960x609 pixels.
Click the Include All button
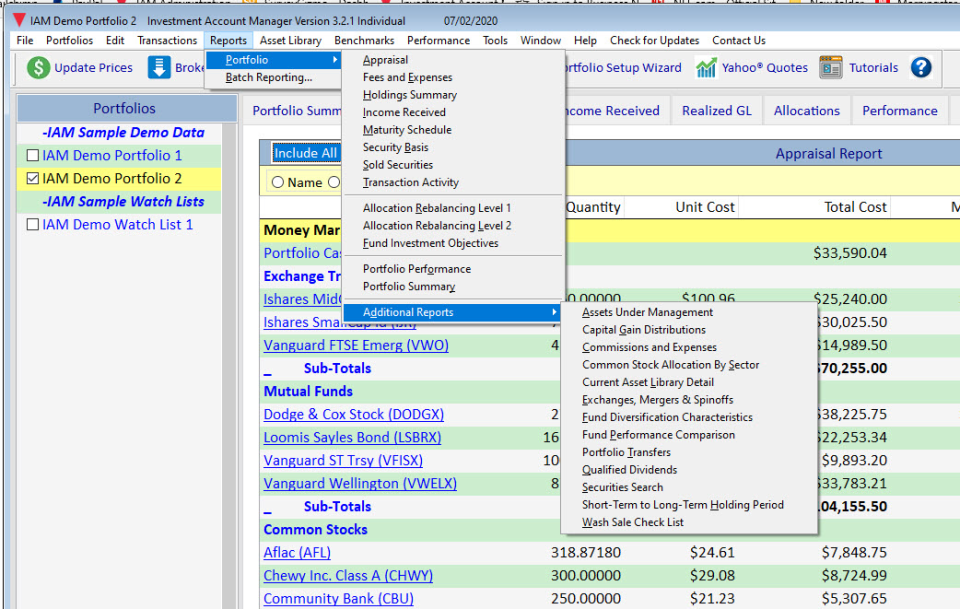tap(307, 152)
